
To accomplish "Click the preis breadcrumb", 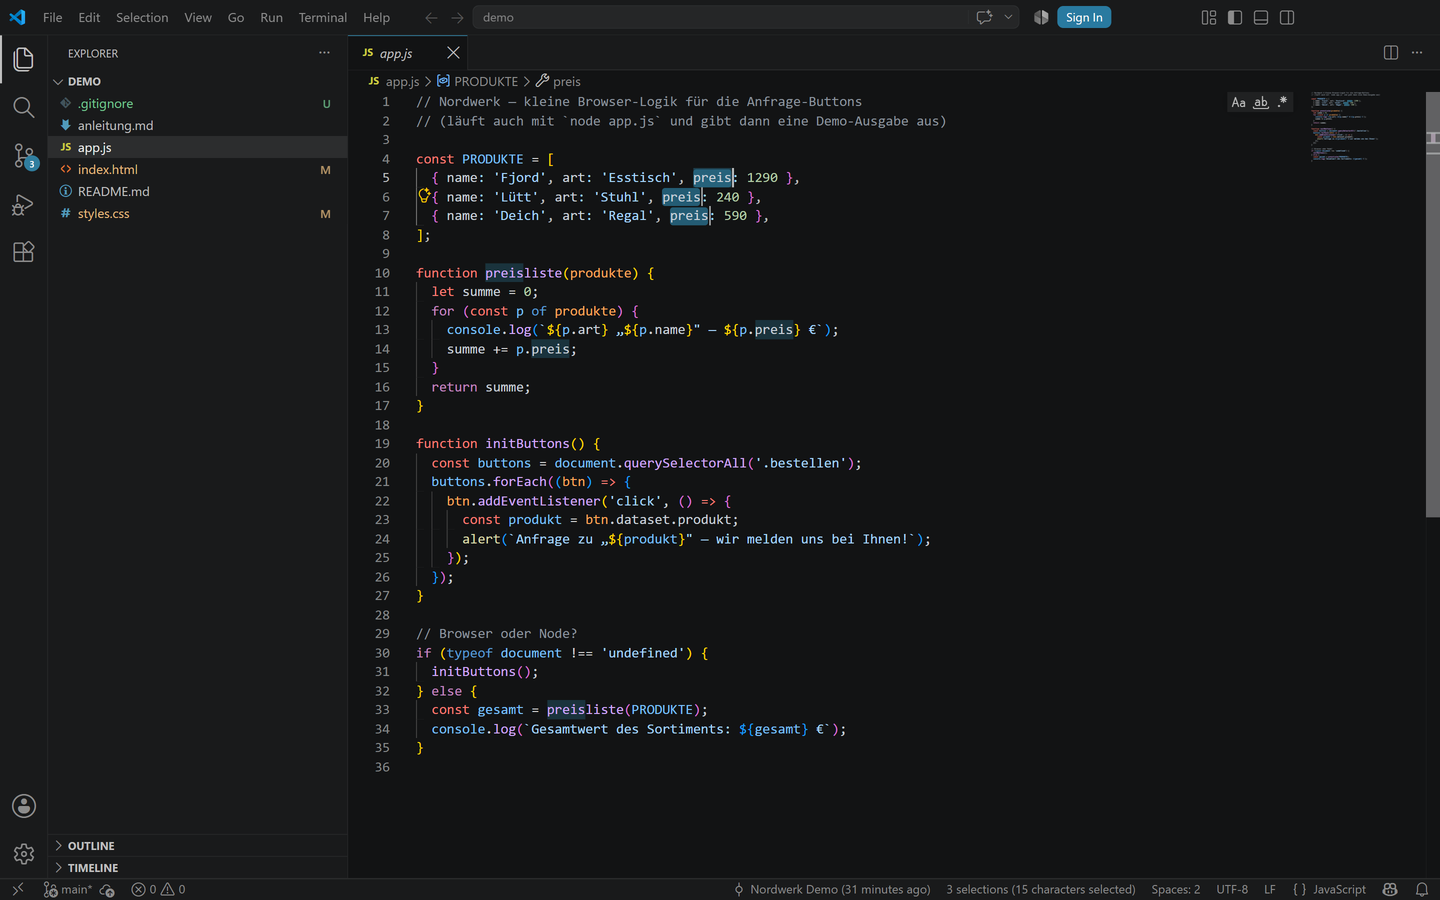I will pos(558,81).
